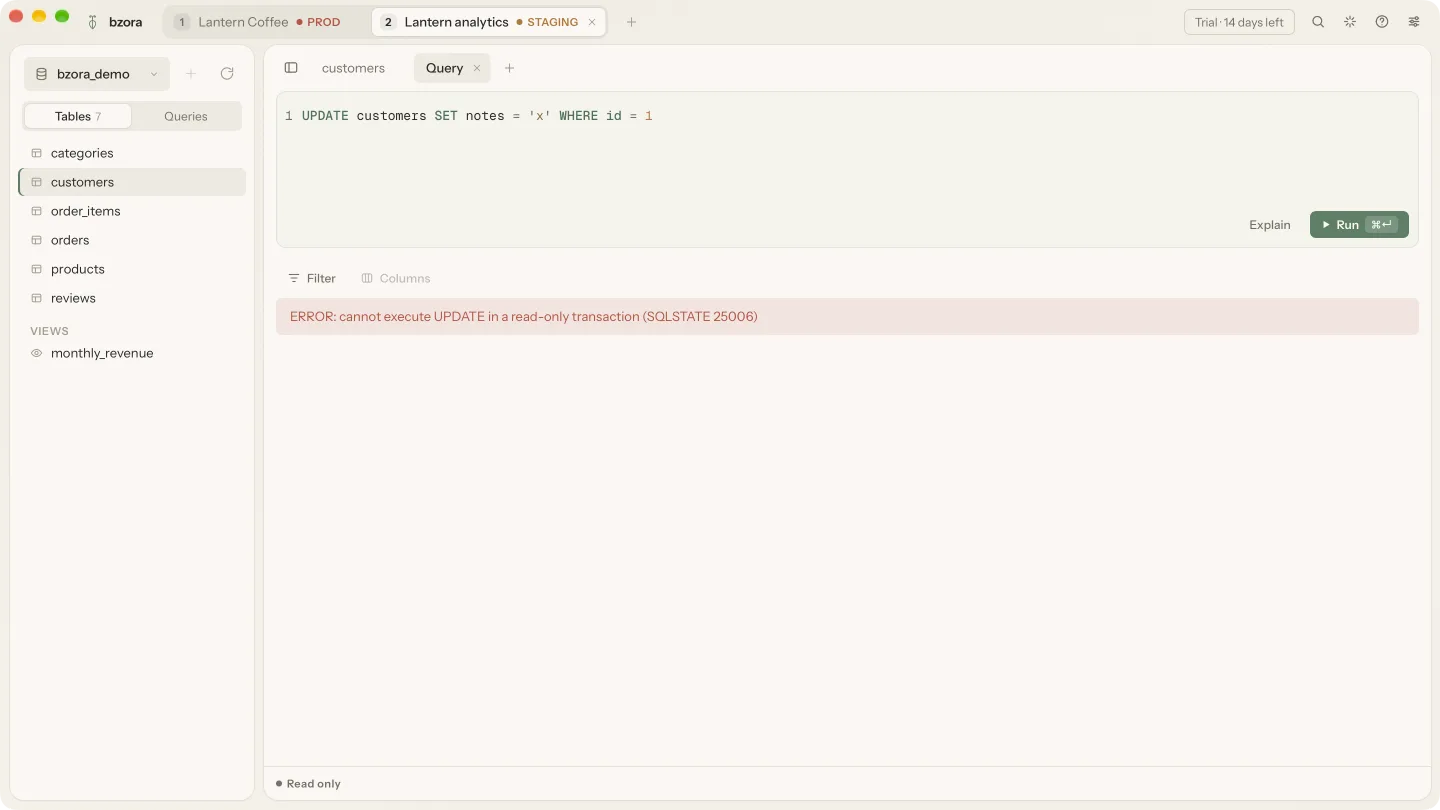The height and width of the screenshot is (810, 1440).
Task: Open the search magnifier icon
Action: coord(1318,22)
